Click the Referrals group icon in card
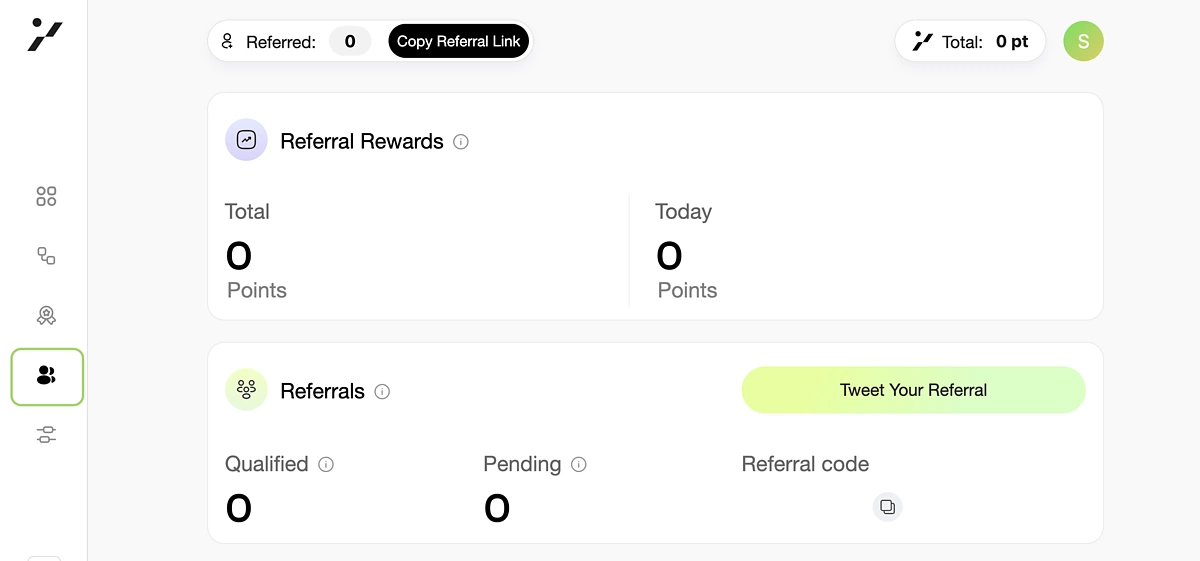 coord(246,390)
